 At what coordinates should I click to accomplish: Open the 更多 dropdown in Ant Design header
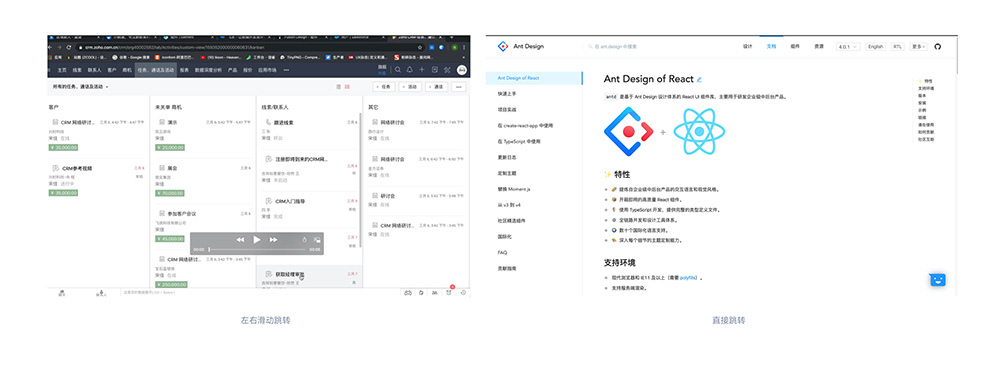click(919, 47)
